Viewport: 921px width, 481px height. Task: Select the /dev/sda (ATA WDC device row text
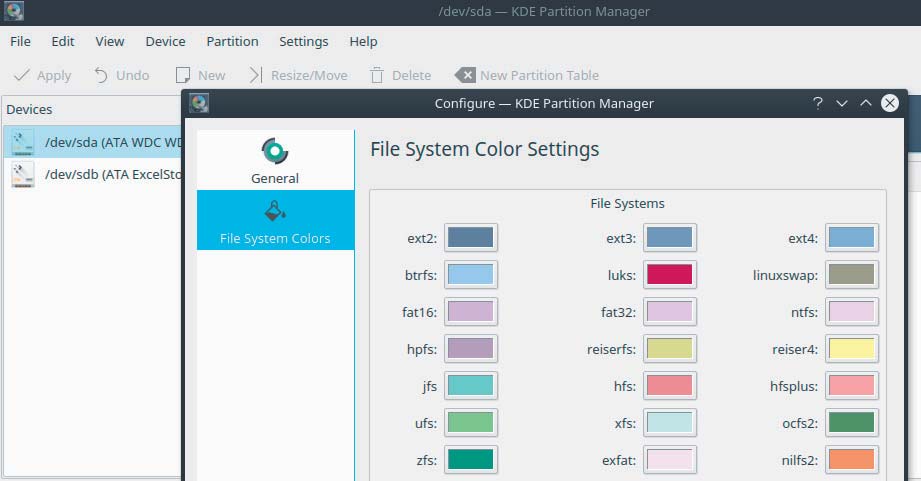113,143
